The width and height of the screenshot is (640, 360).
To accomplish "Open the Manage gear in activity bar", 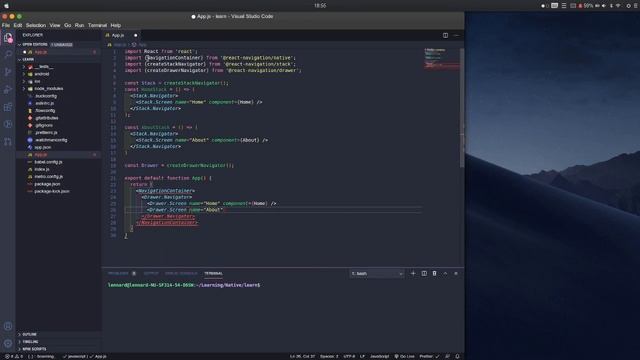I will (x=8, y=343).
